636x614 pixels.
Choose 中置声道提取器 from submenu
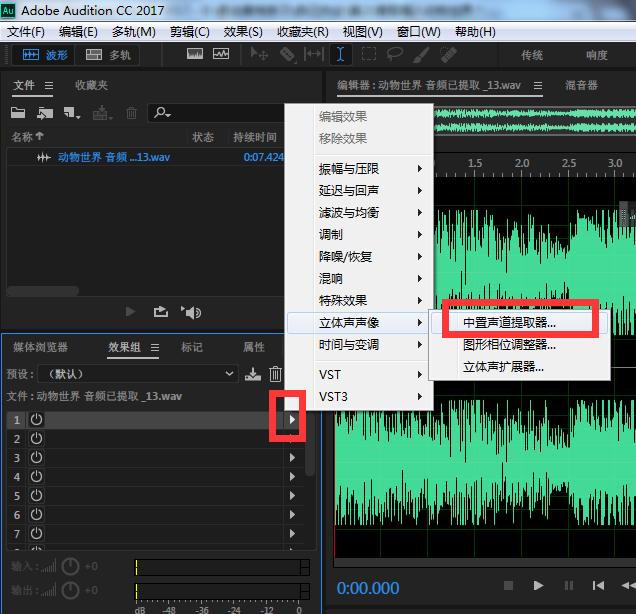pos(520,323)
